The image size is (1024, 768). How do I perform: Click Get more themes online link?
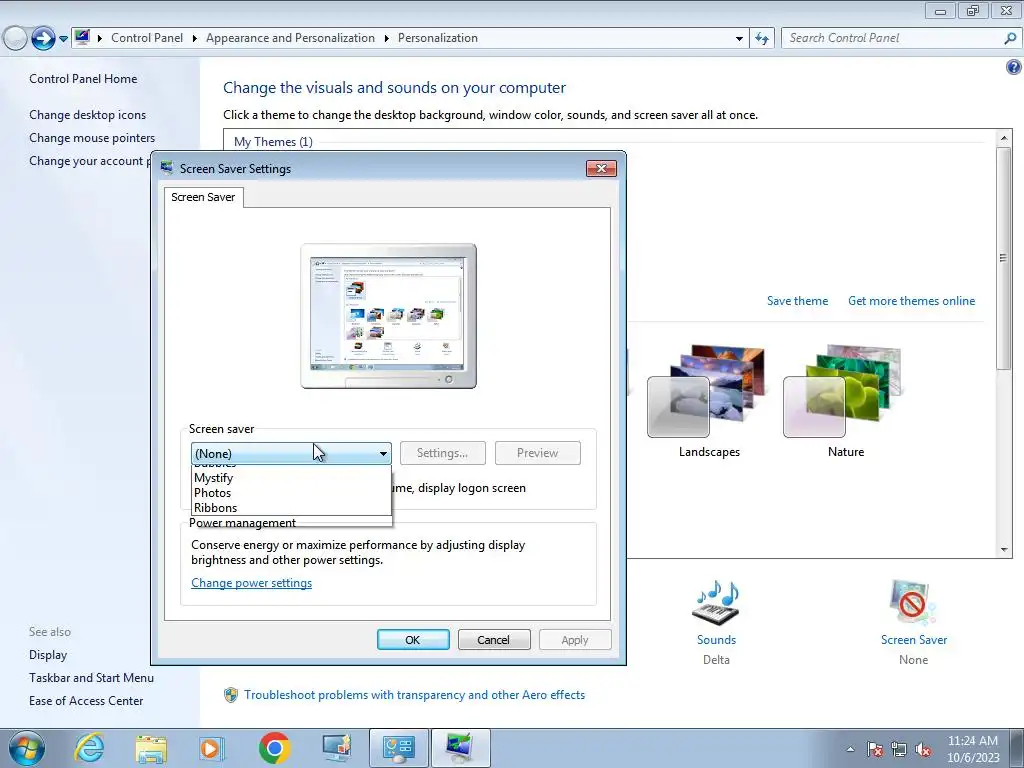click(x=911, y=301)
